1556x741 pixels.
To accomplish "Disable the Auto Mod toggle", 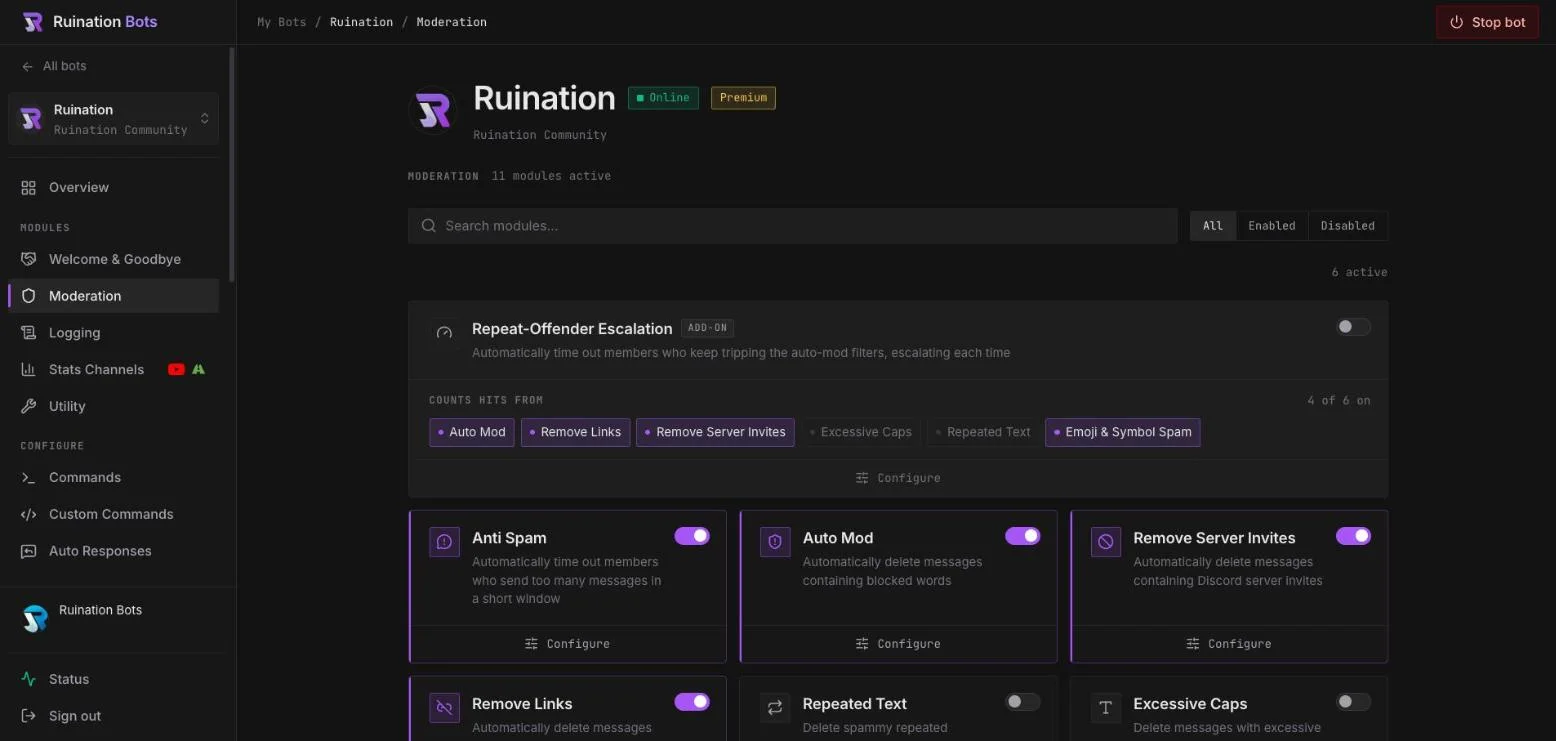I will (x=1022, y=536).
